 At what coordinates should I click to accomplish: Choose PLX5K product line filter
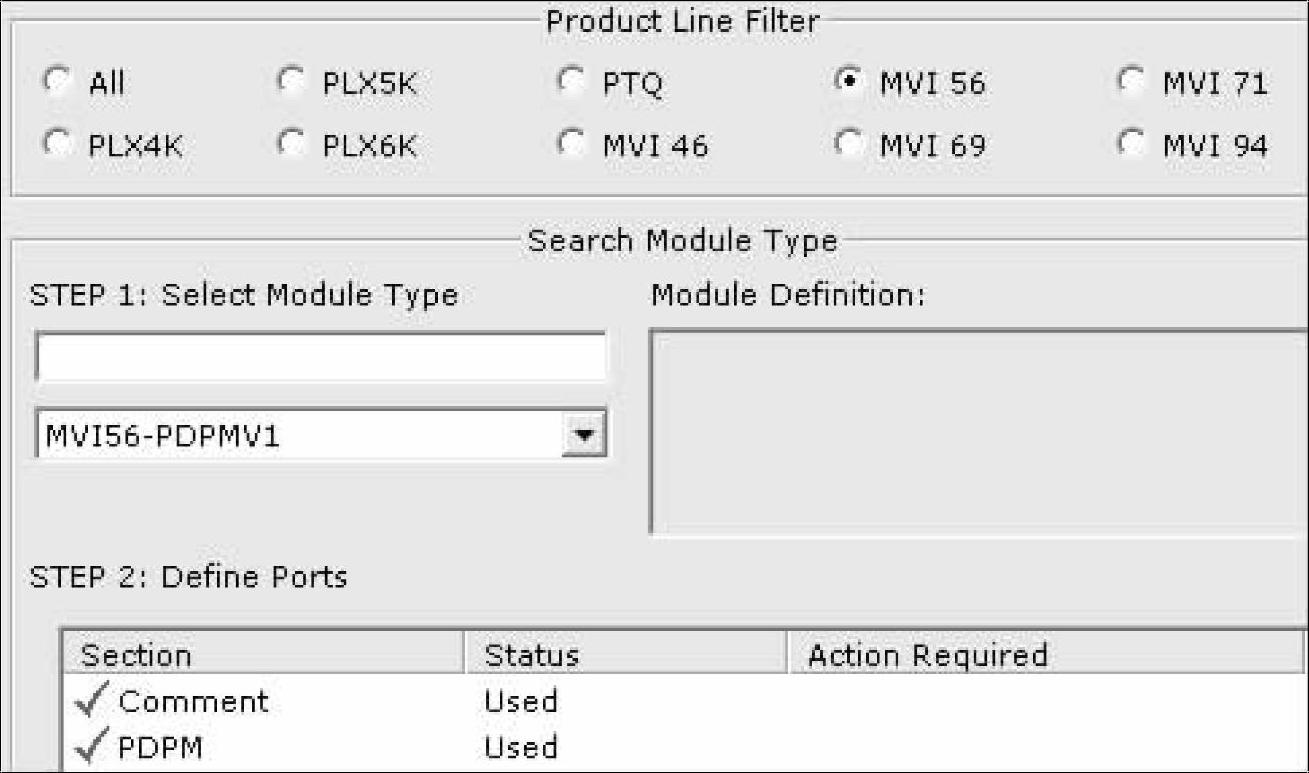point(291,82)
